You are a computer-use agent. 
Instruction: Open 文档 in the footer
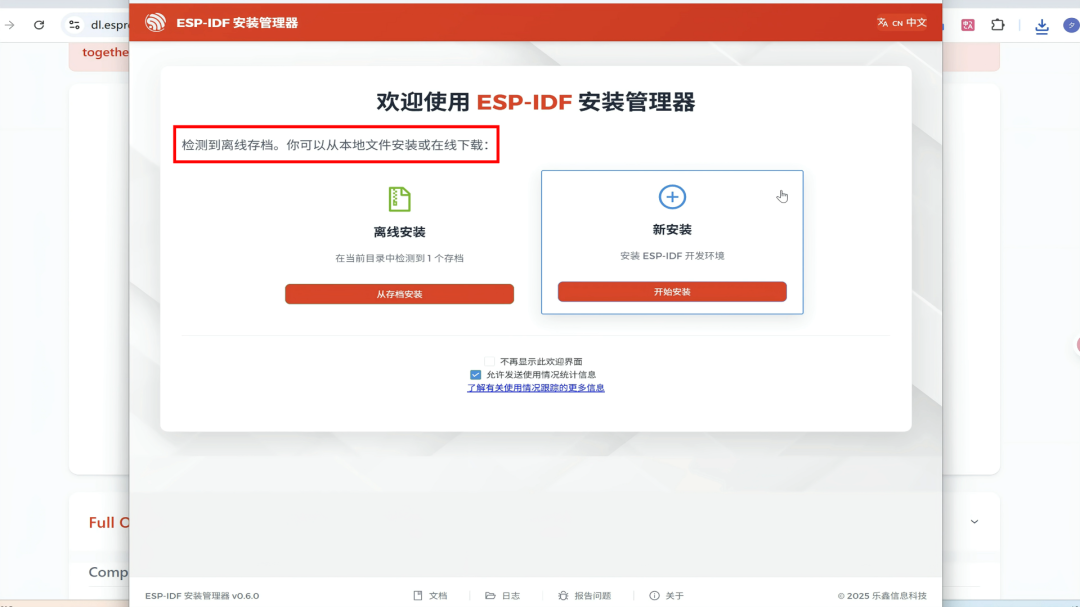point(430,596)
